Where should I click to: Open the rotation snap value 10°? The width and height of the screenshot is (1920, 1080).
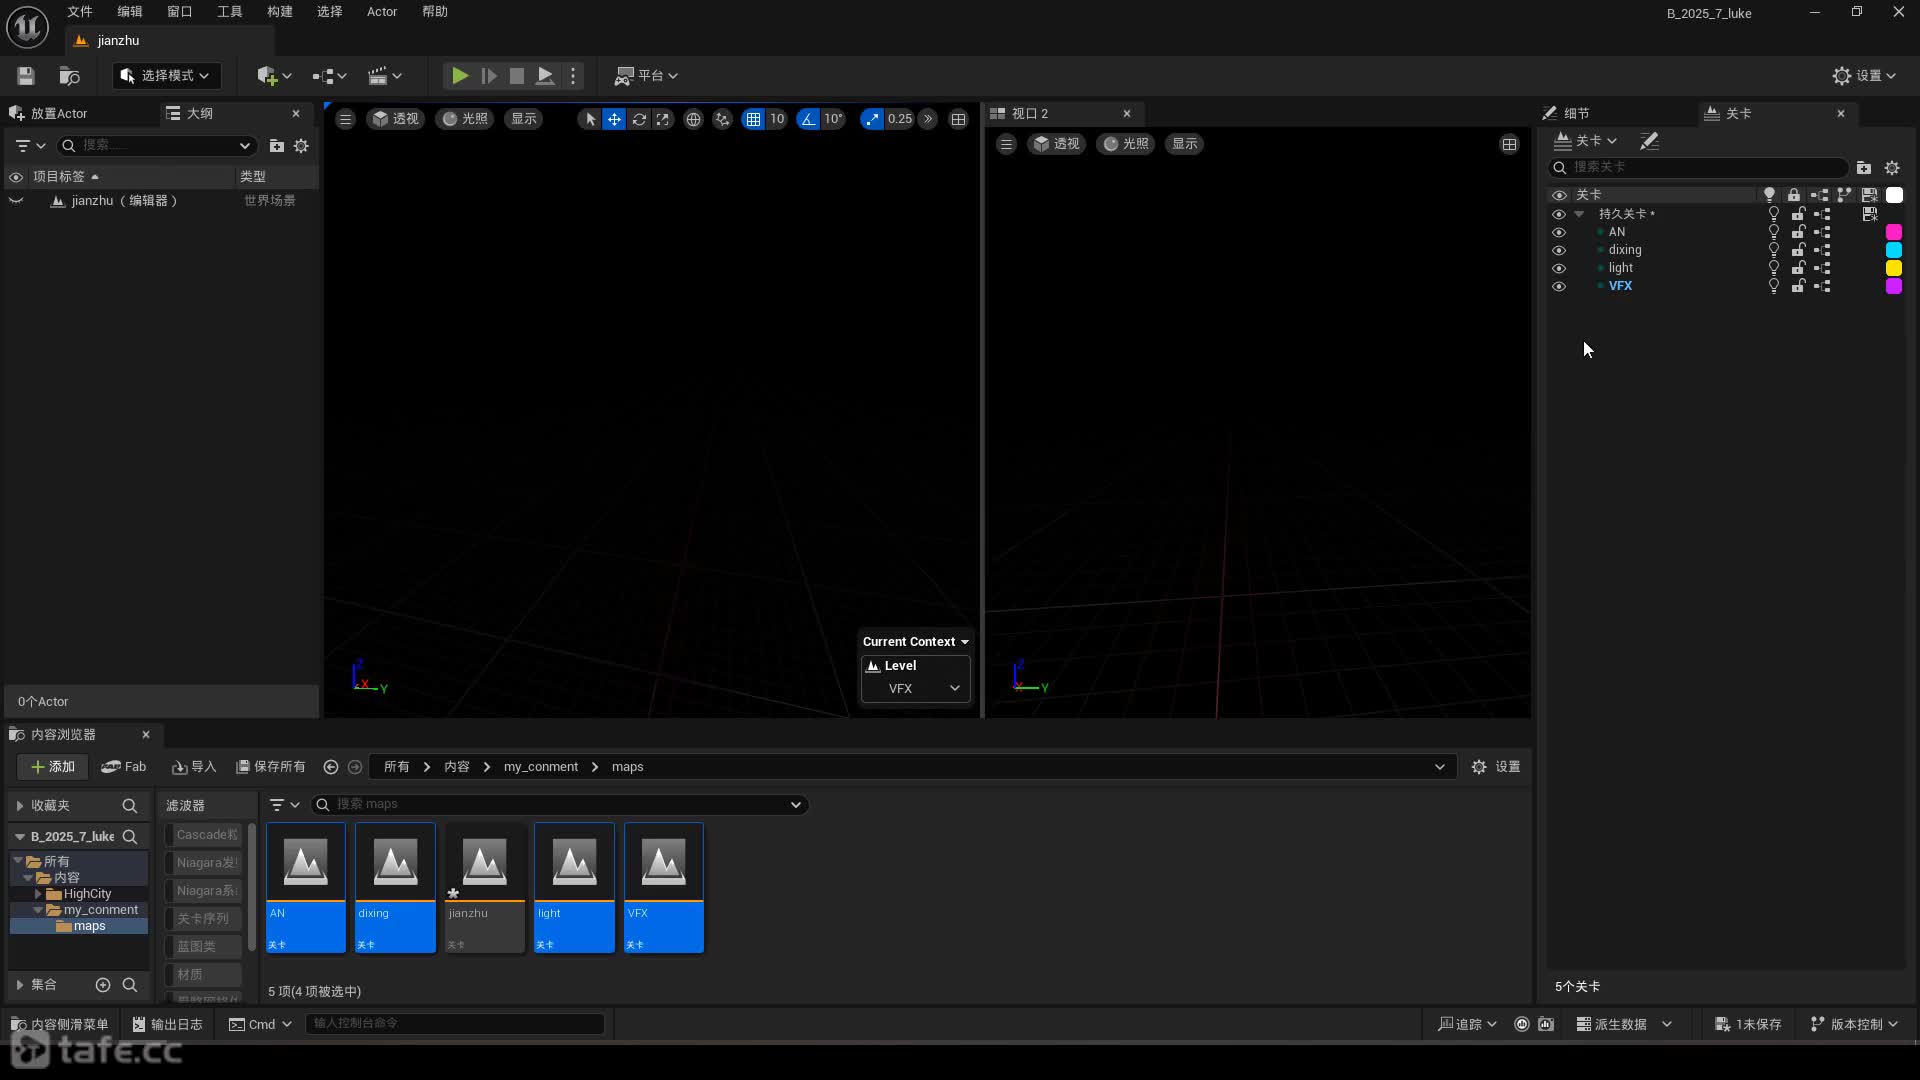(x=834, y=119)
